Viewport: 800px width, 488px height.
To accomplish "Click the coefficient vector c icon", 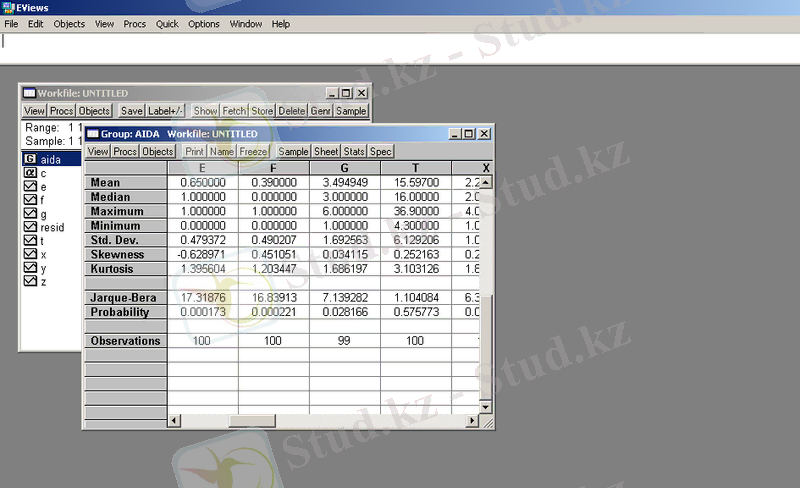I will 30,173.
